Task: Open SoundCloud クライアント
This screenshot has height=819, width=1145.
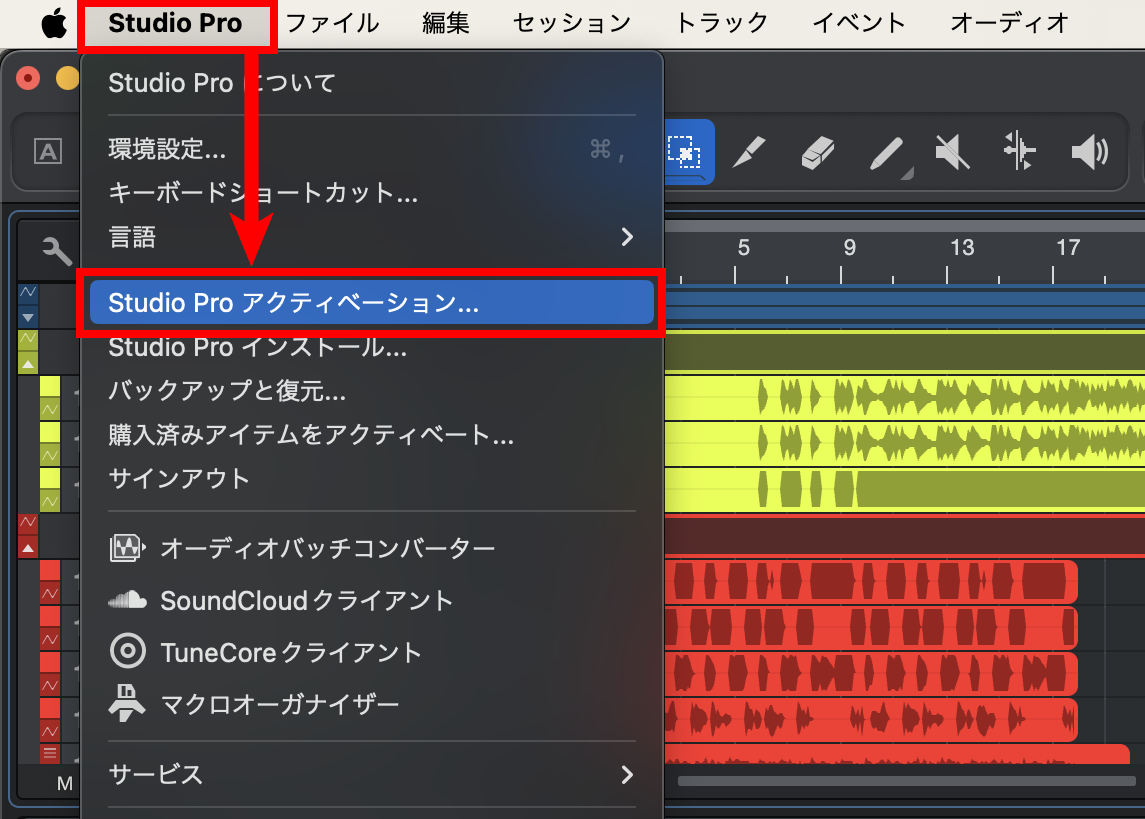Action: 280,601
